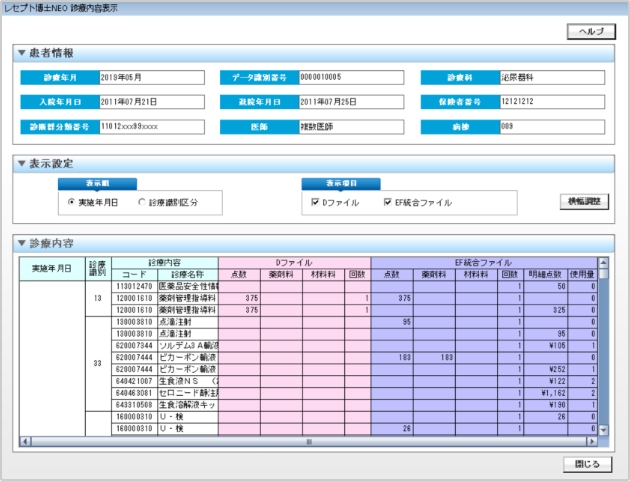
Task: Collapse the 患者情報 section triangle
Action: tap(22, 53)
